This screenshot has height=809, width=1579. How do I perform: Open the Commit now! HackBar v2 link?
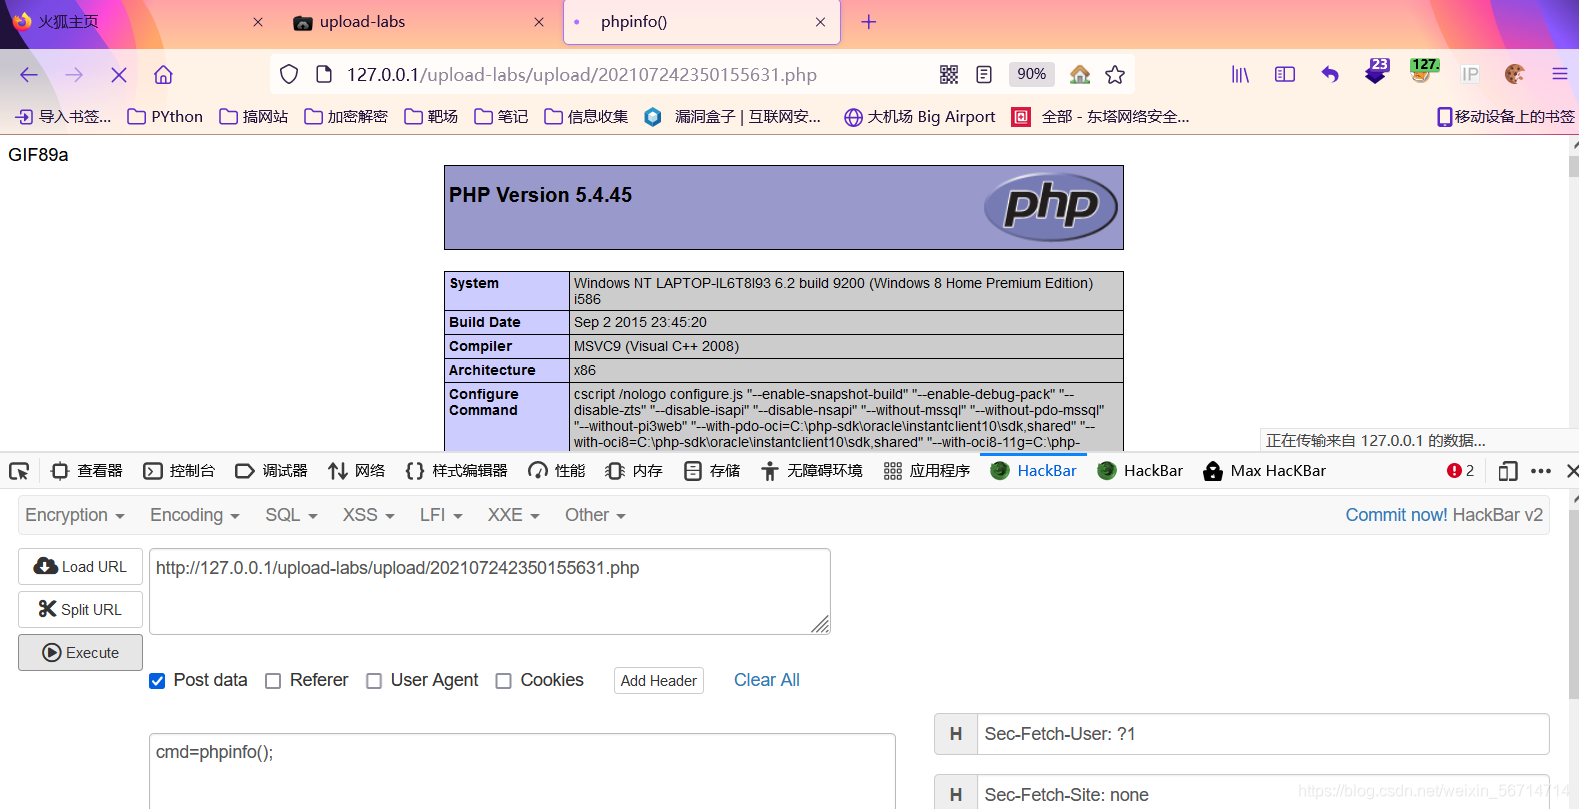pyautogui.click(x=1444, y=515)
